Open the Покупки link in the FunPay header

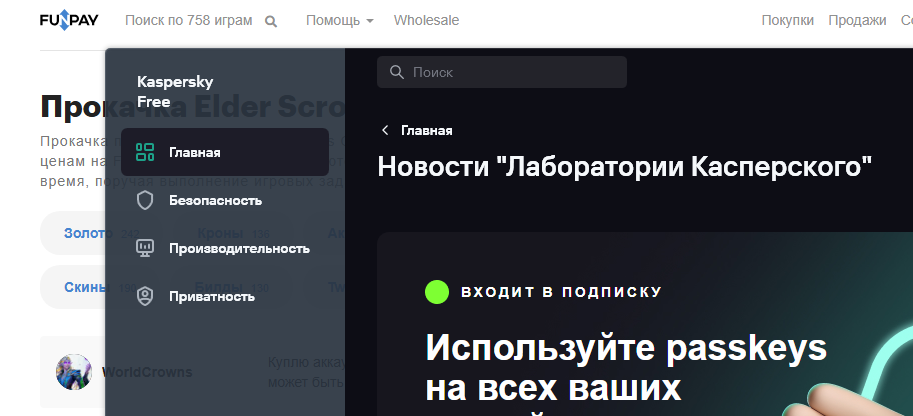click(x=787, y=21)
